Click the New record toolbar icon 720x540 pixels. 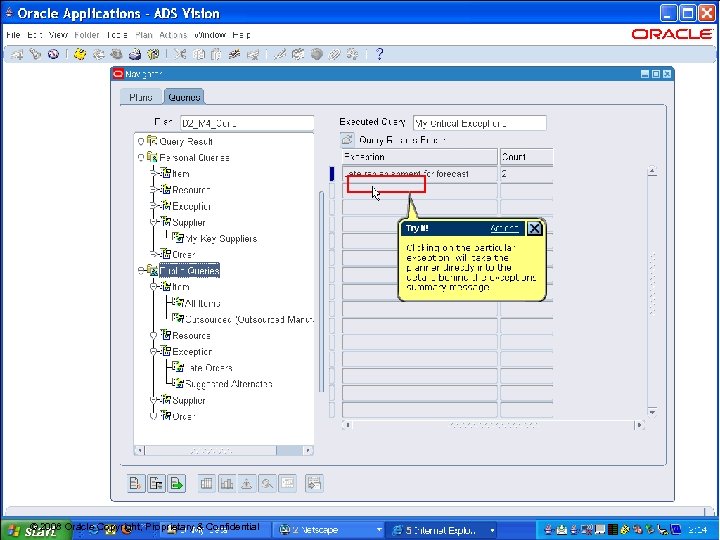point(17,54)
